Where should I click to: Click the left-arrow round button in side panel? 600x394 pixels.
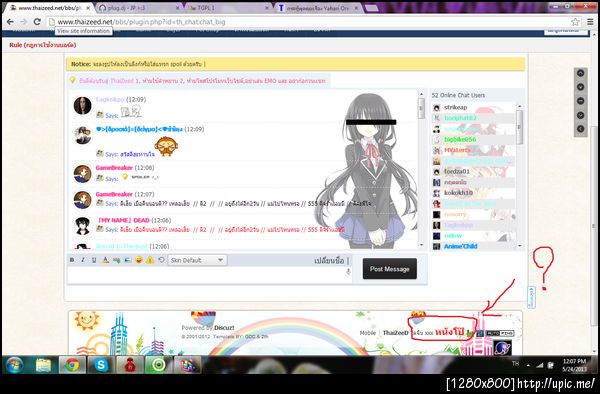click(580, 129)
